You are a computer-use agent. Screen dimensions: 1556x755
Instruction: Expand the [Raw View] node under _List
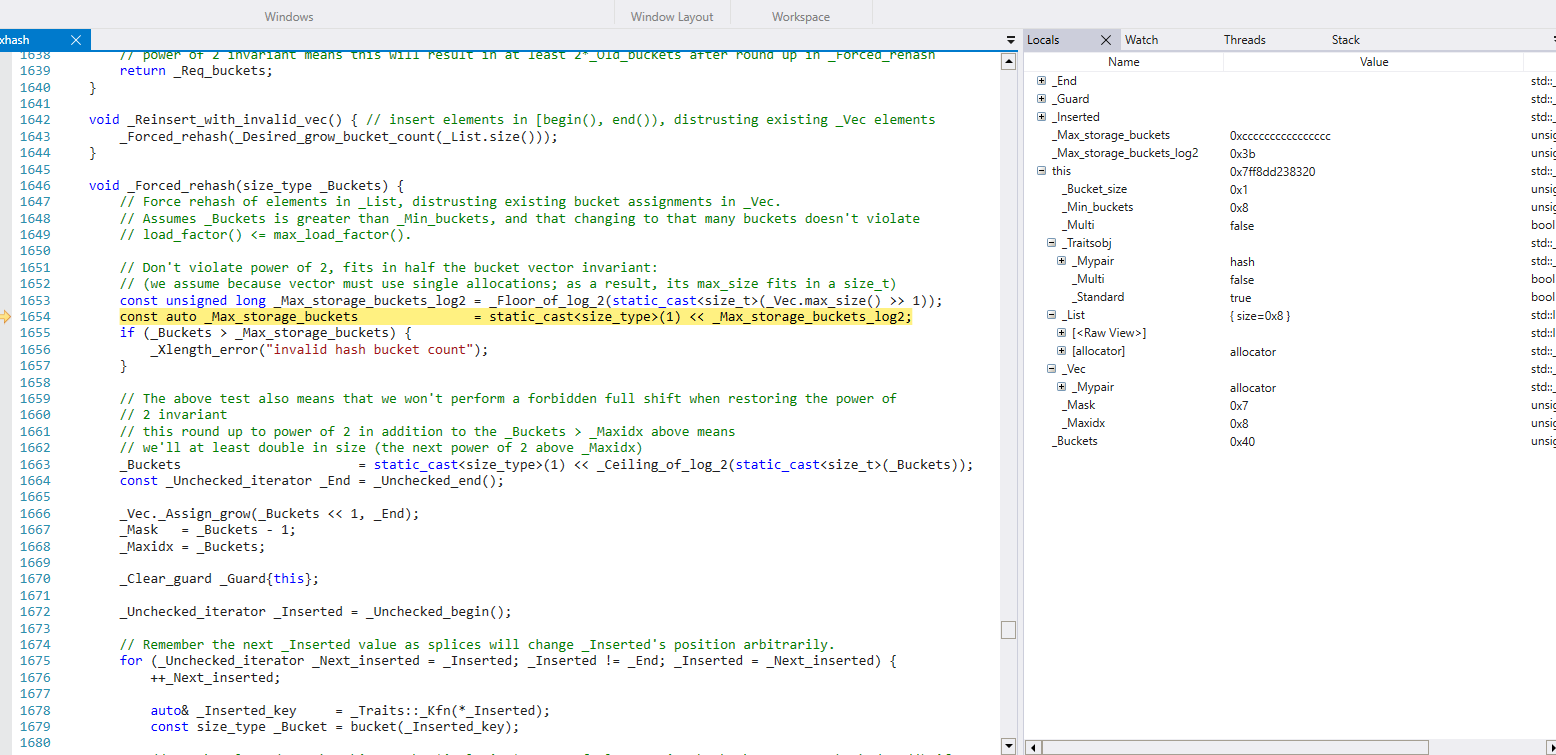[x=1061, y=332]
